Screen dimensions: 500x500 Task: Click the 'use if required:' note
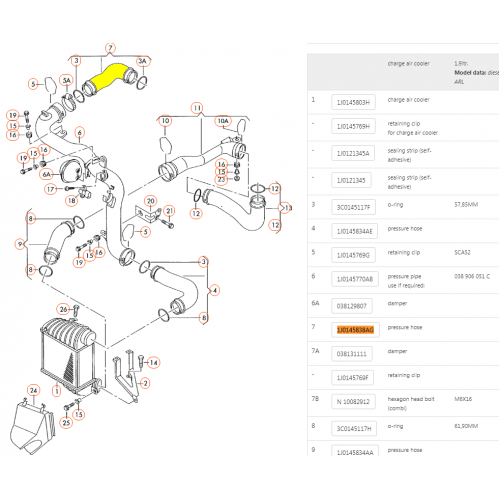click(x=406, y=285)
